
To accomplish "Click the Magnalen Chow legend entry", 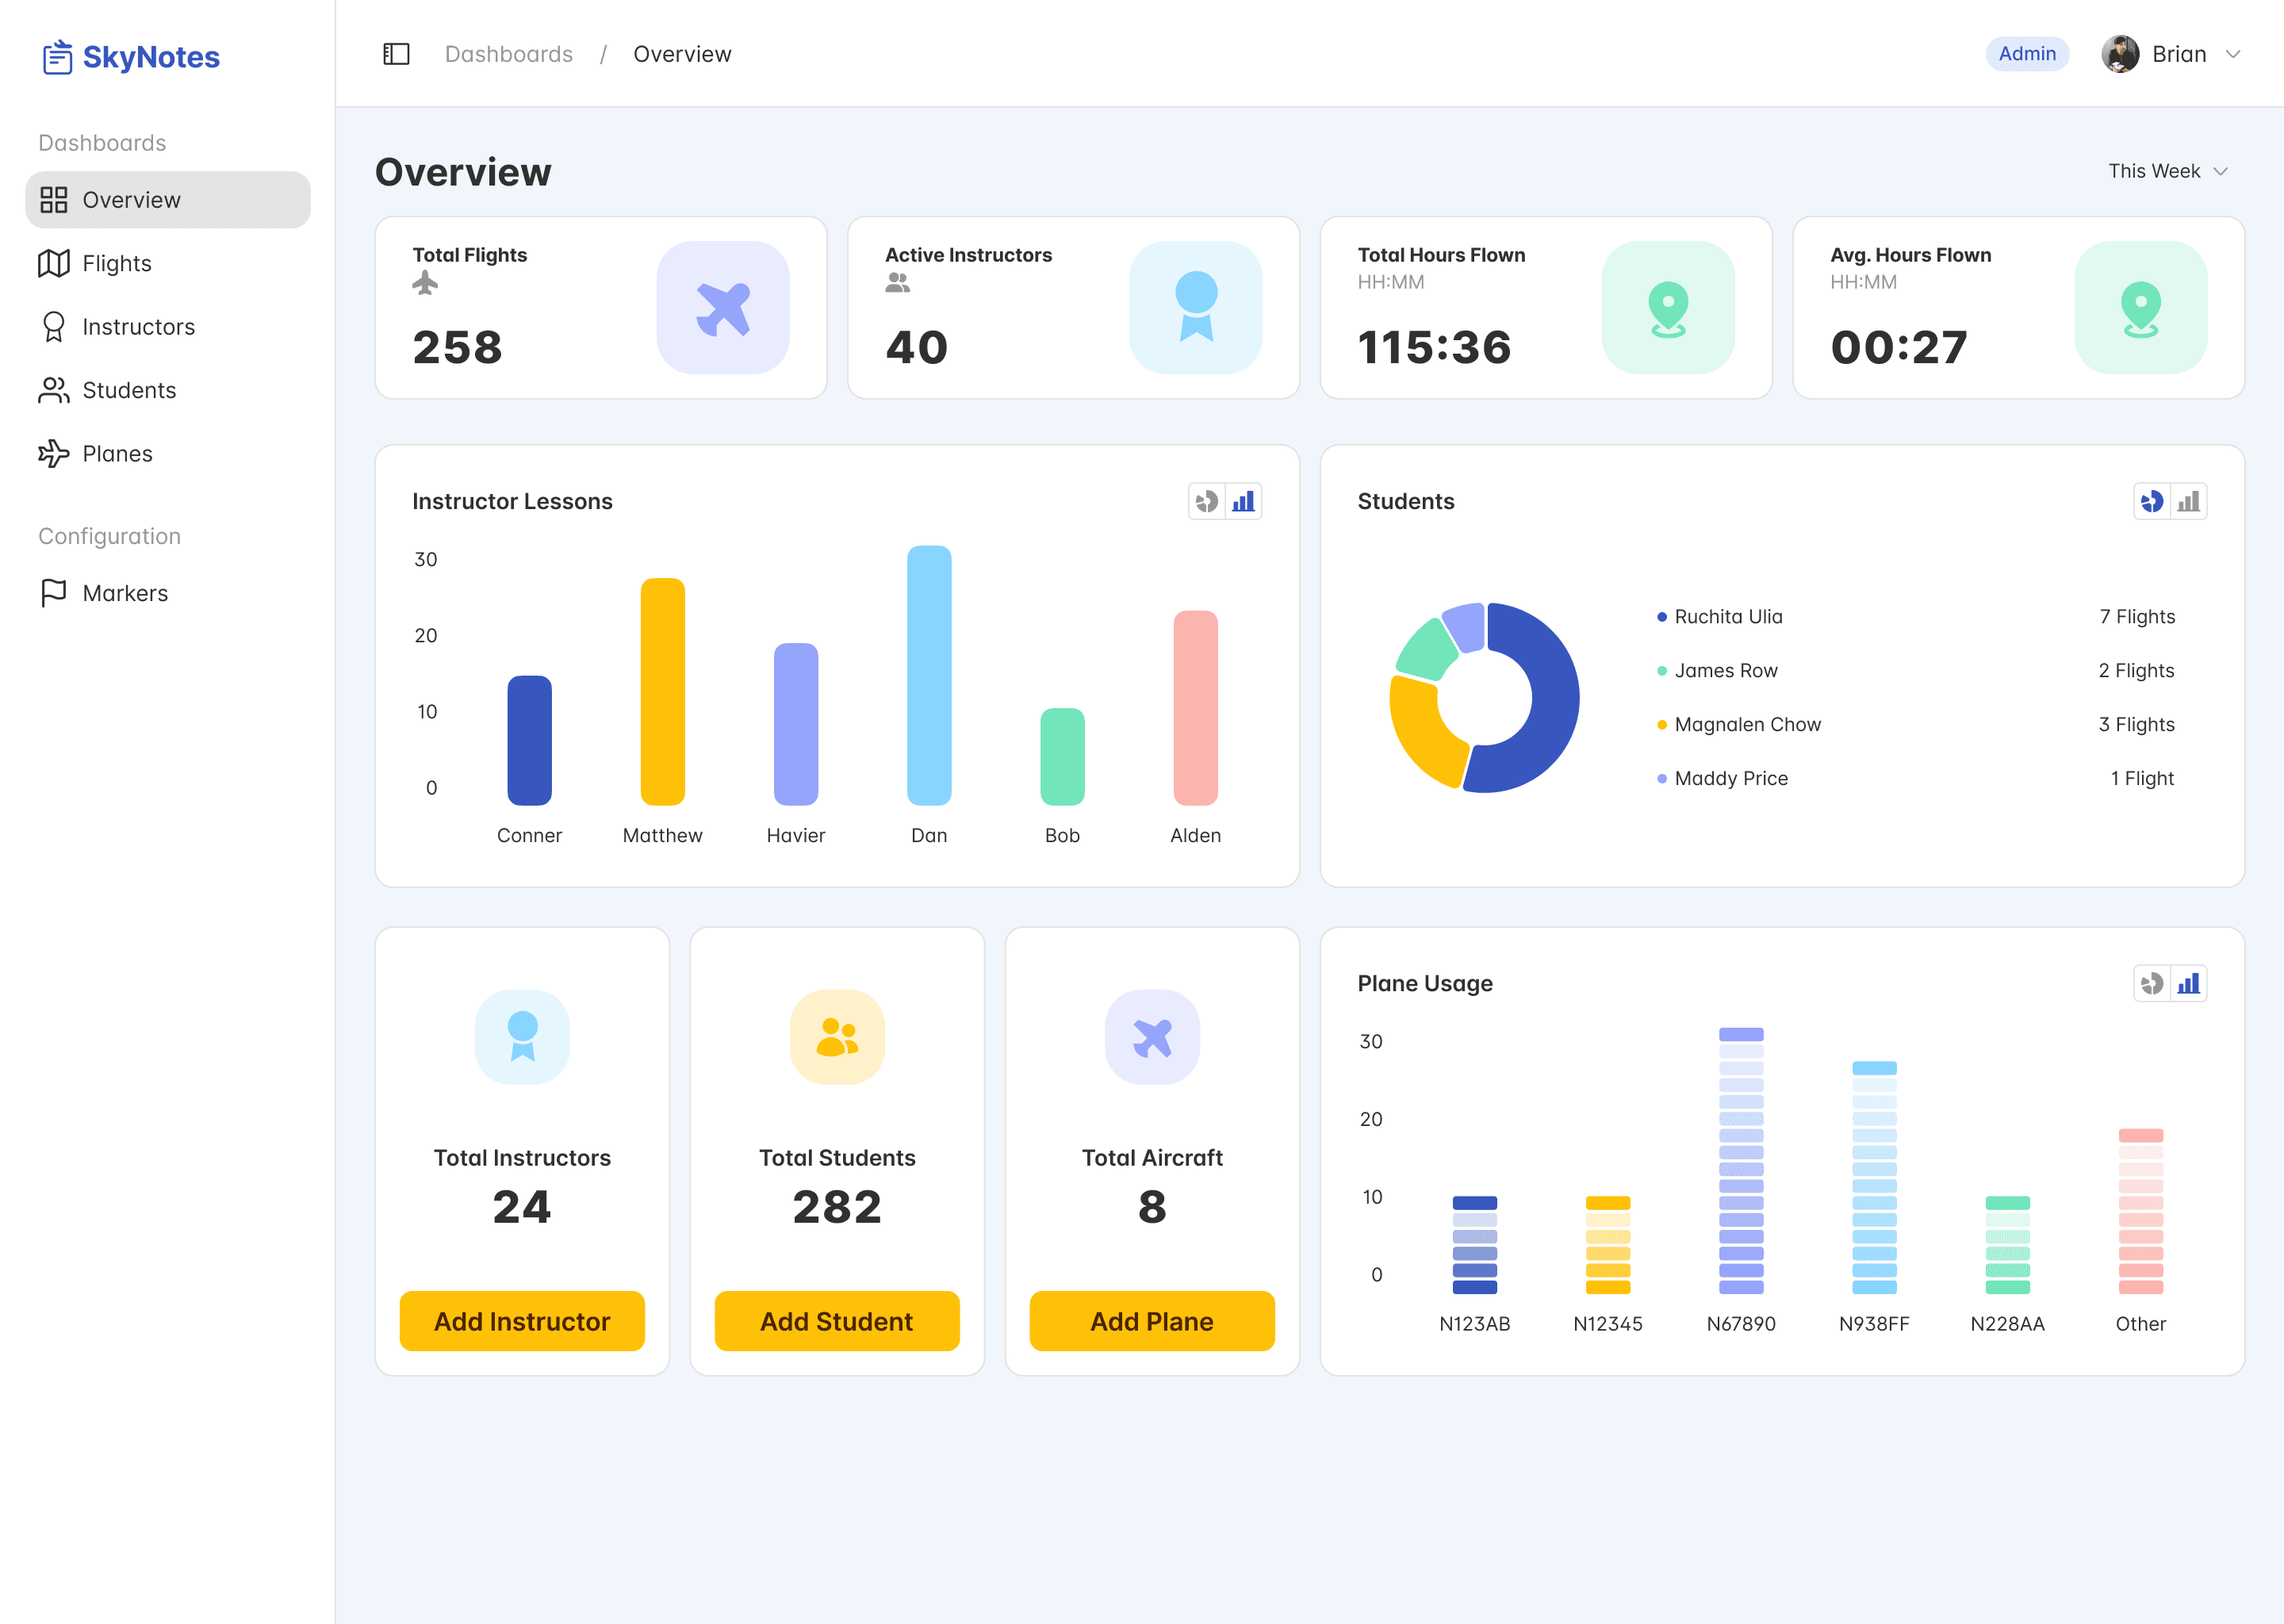I will [x=1740, y=725].
